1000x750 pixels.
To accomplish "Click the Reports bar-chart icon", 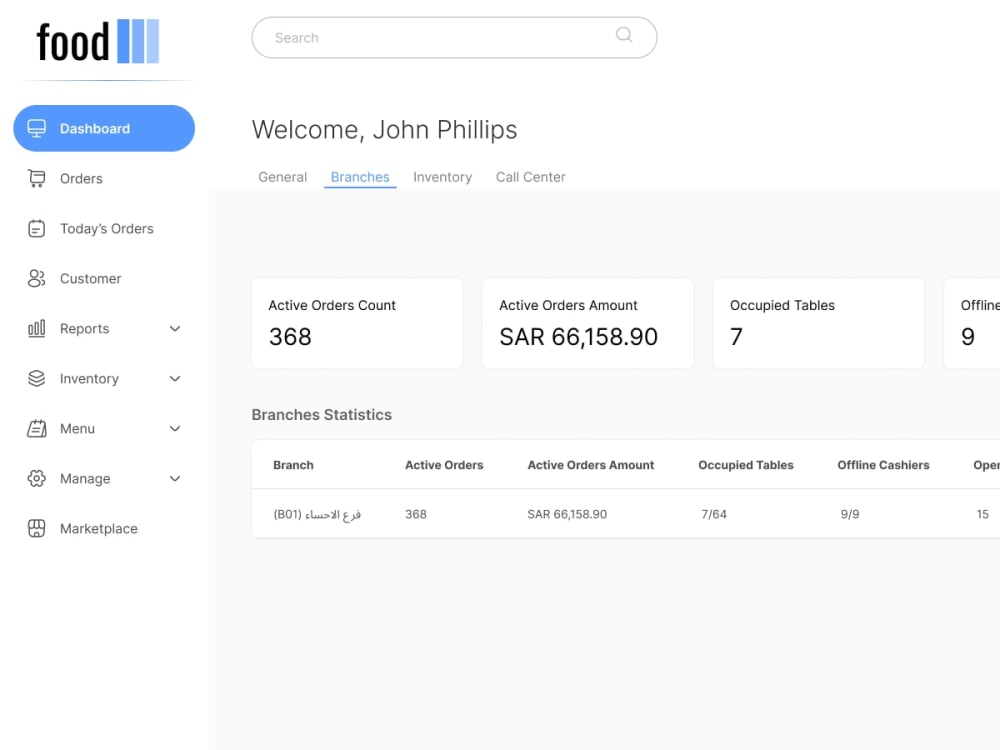I will 37,328.
